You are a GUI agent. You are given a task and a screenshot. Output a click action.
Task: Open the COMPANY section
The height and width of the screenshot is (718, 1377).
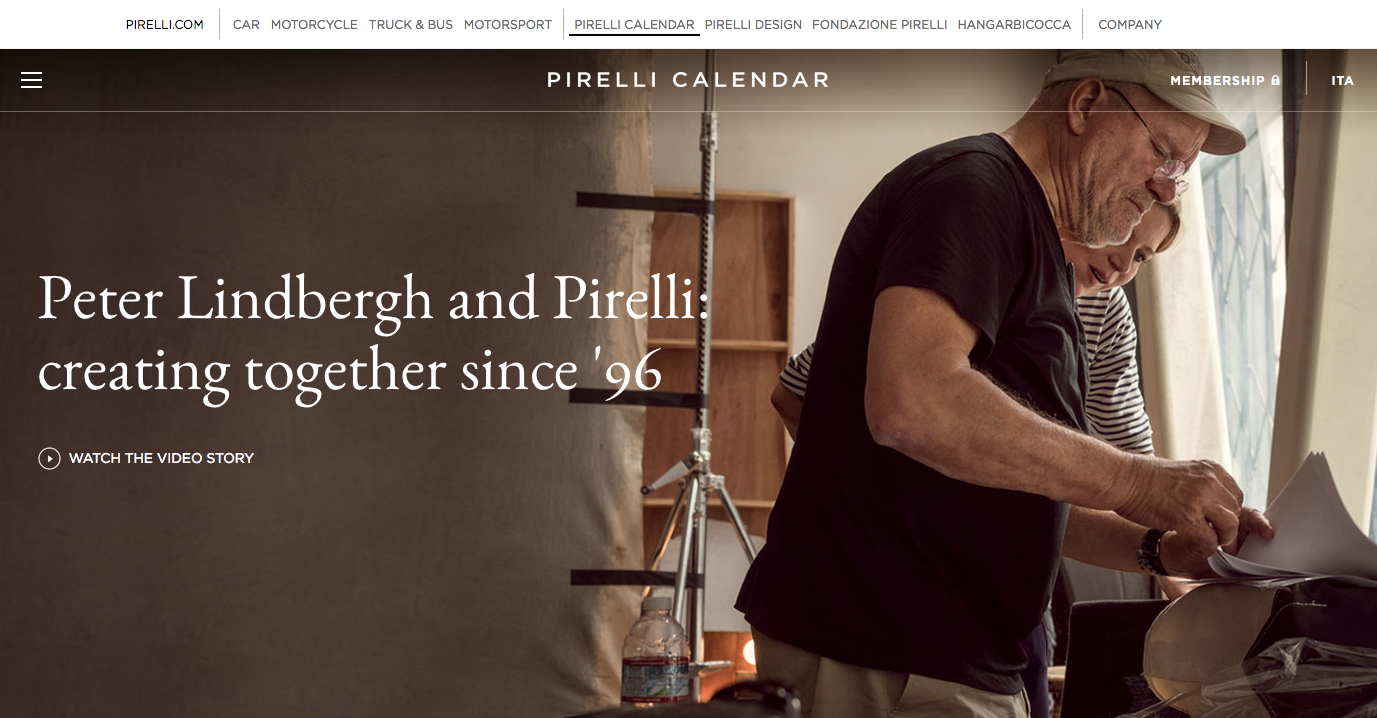coord(1130,24)
